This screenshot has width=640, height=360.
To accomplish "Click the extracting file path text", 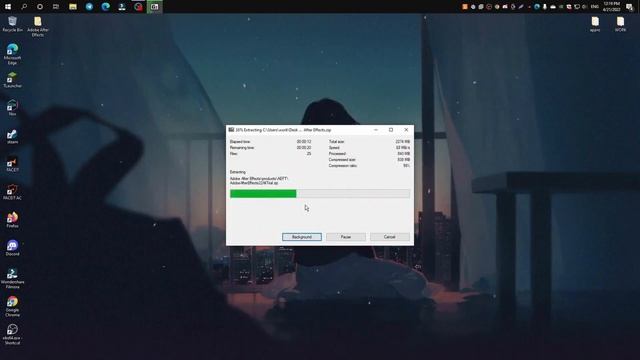I will pos(259,181).
